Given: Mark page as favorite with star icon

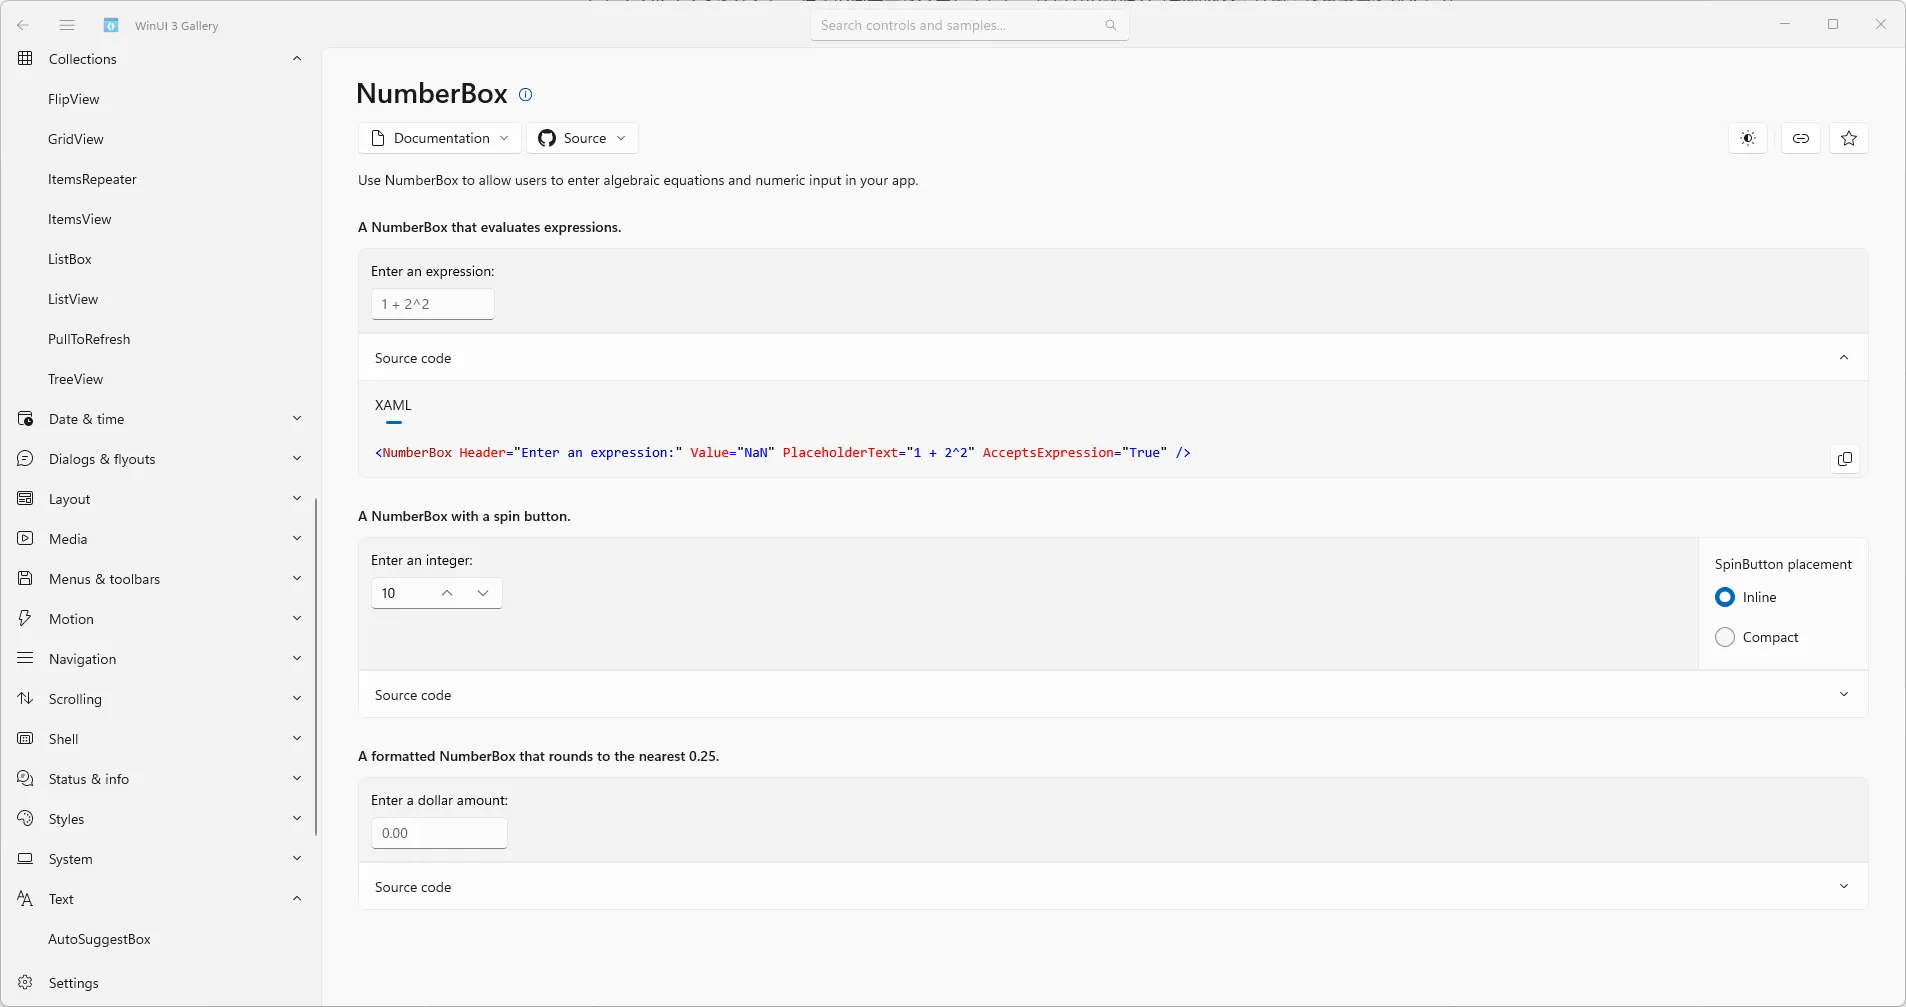Looking at the screenshot, I should coord(1849,138).
